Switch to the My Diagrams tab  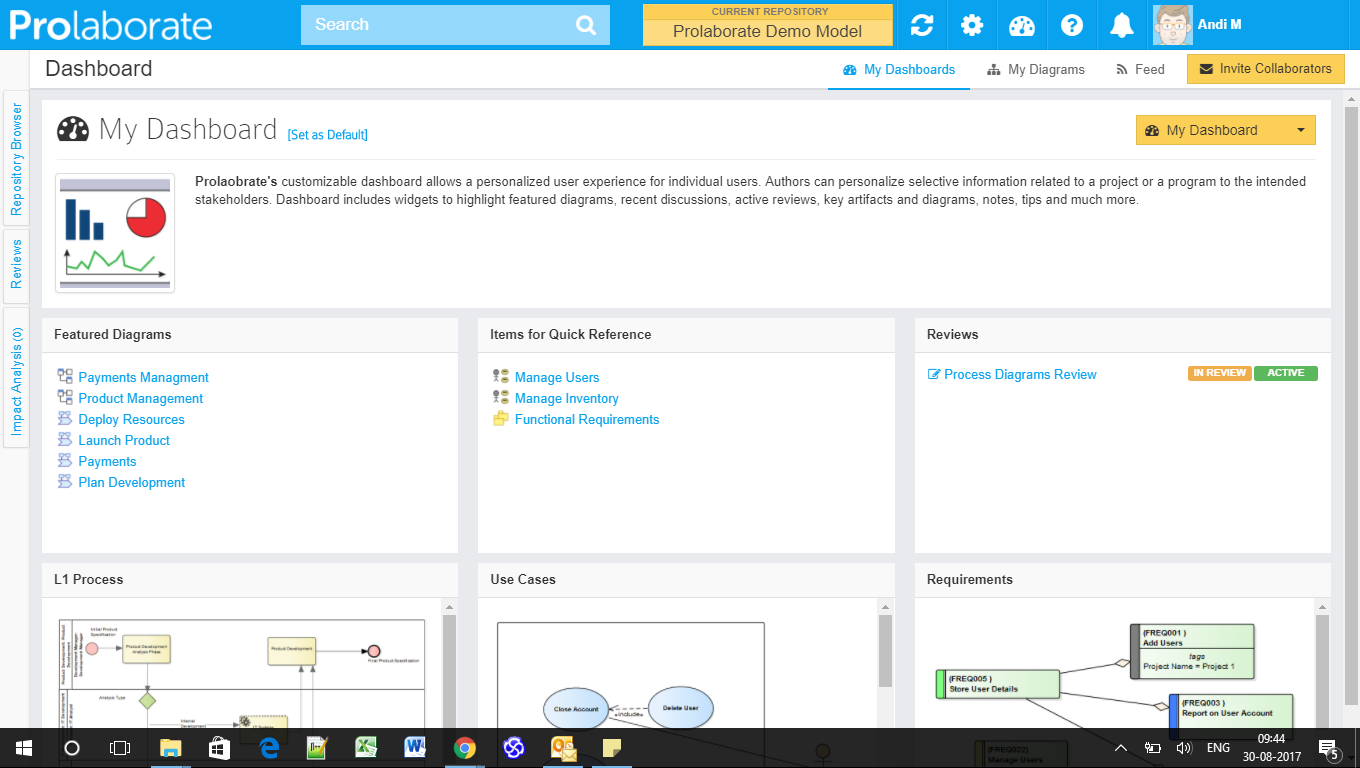pyautogui.click(x=1036, y=69)
